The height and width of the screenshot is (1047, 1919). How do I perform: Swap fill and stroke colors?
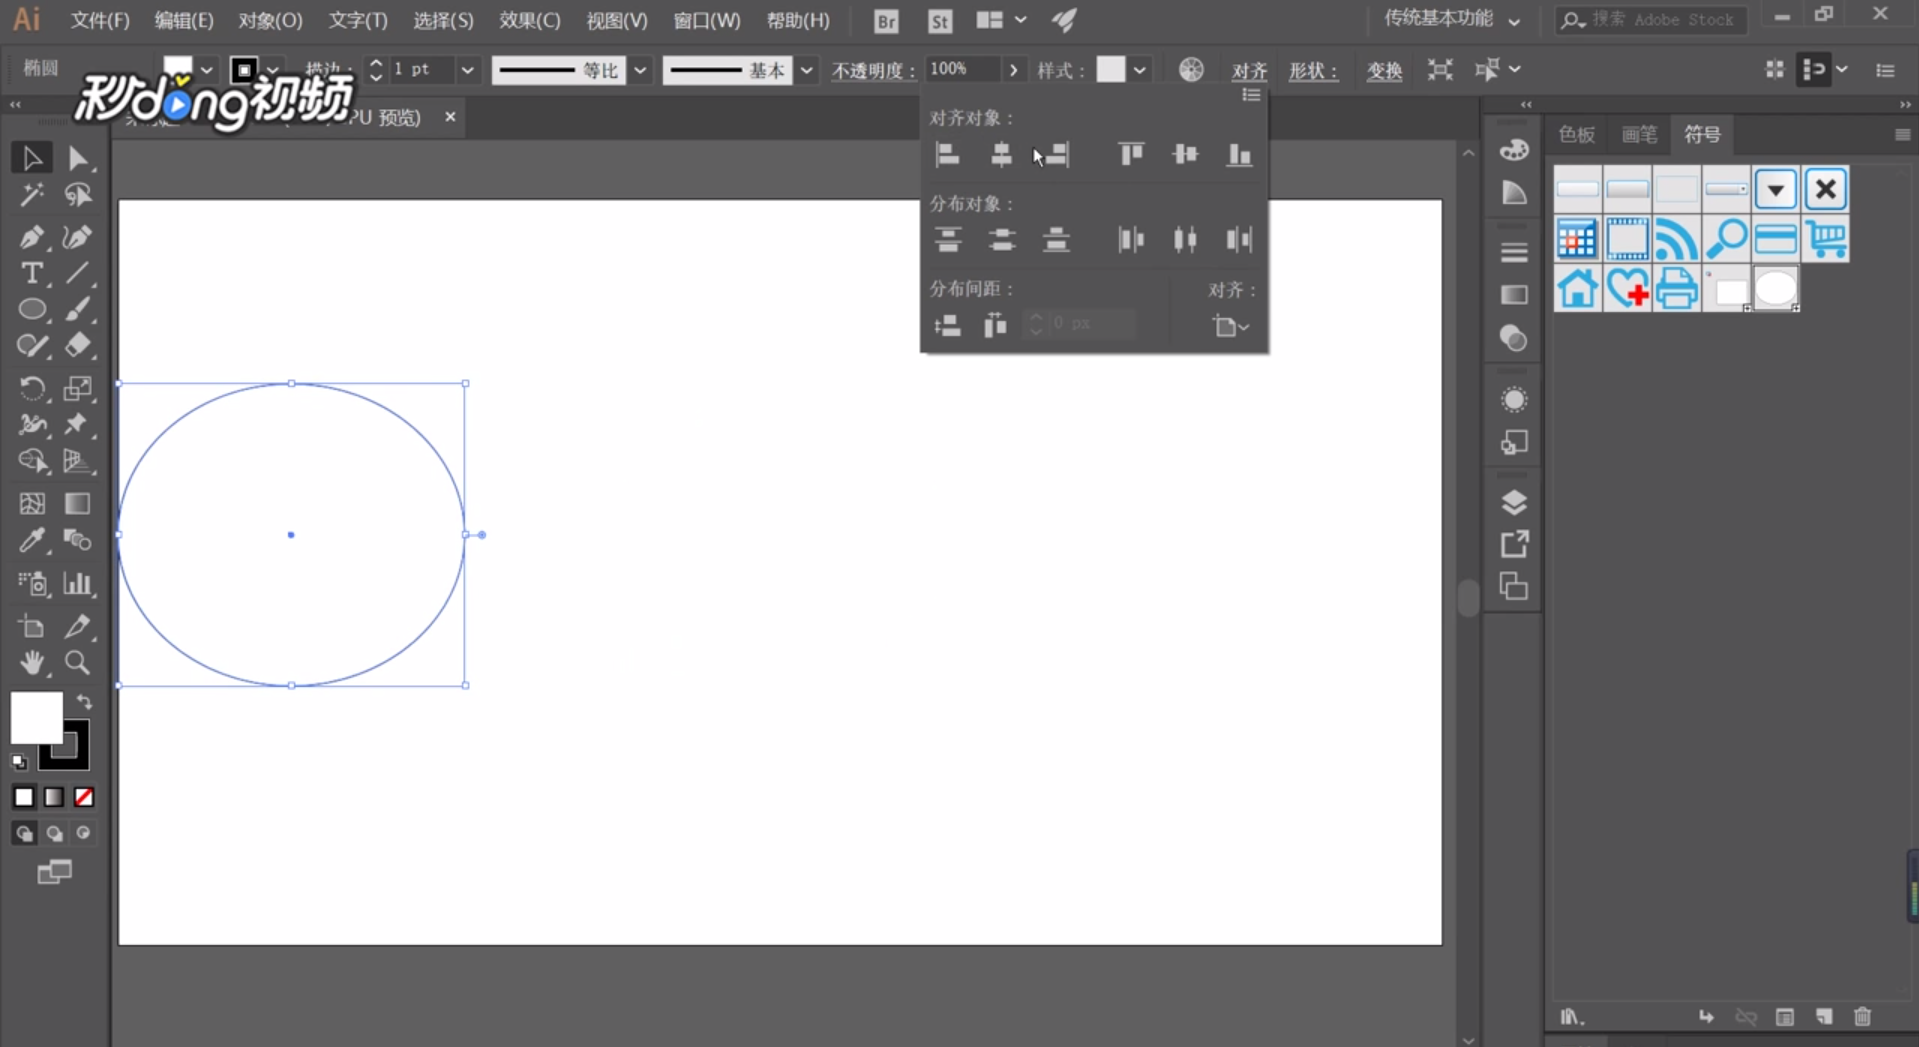pyautogui.click(x=84, y=702)
